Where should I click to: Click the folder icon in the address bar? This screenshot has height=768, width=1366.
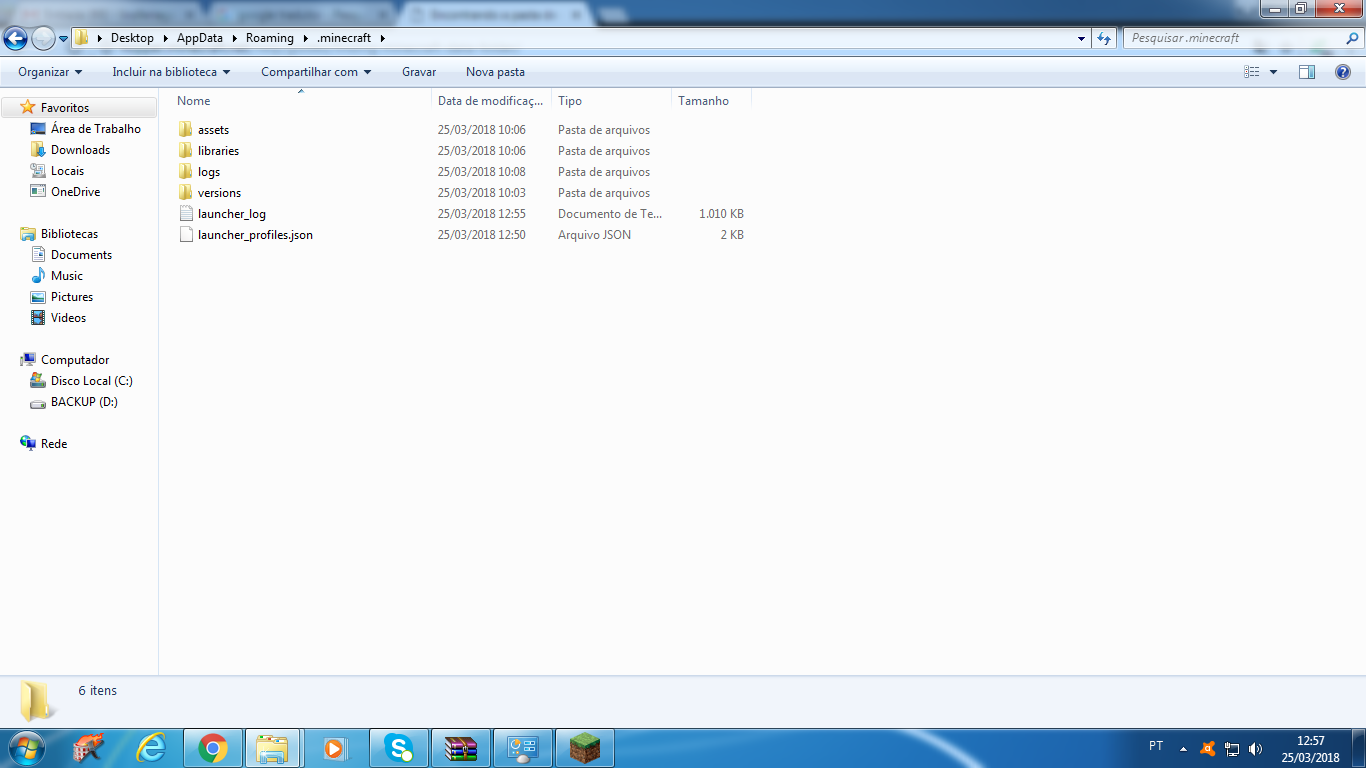[x=82, y=38]
